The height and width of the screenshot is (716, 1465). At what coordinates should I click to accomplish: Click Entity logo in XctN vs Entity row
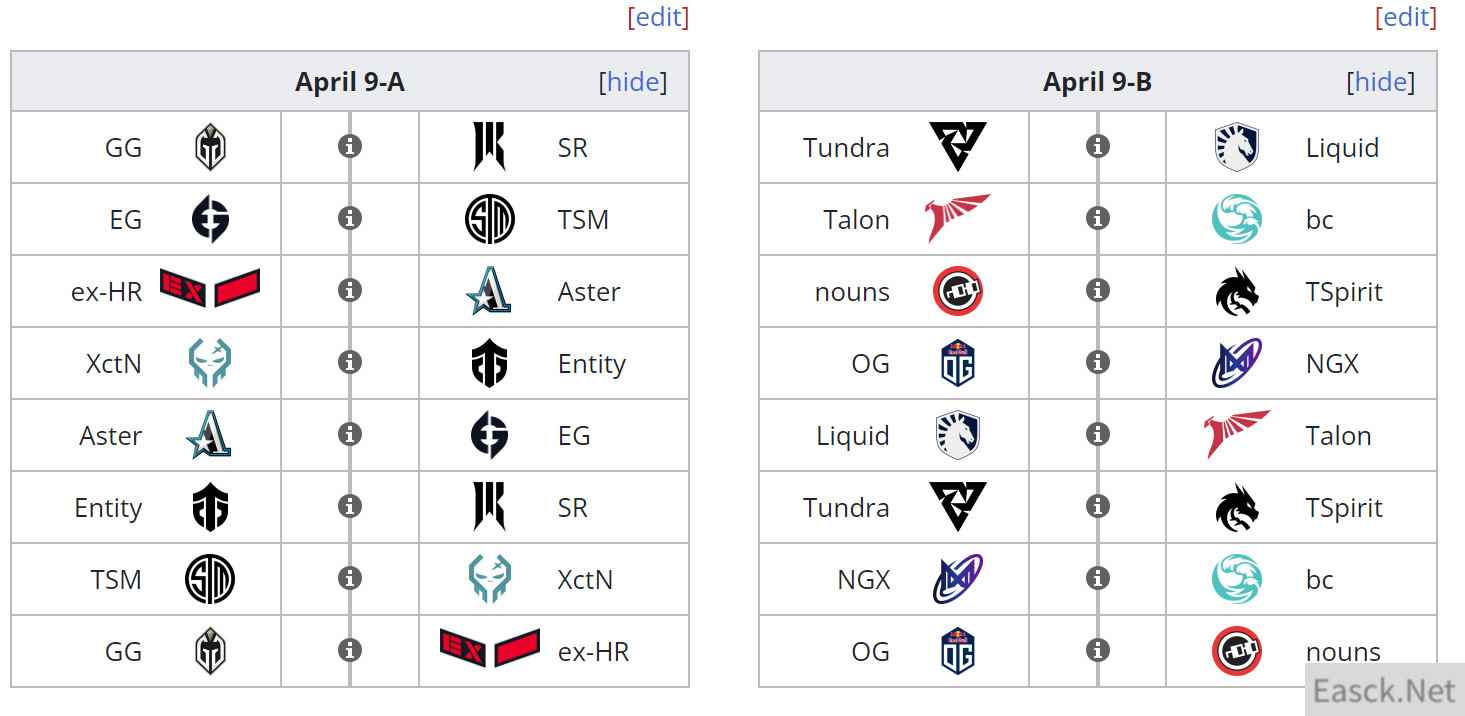[489, 363]
